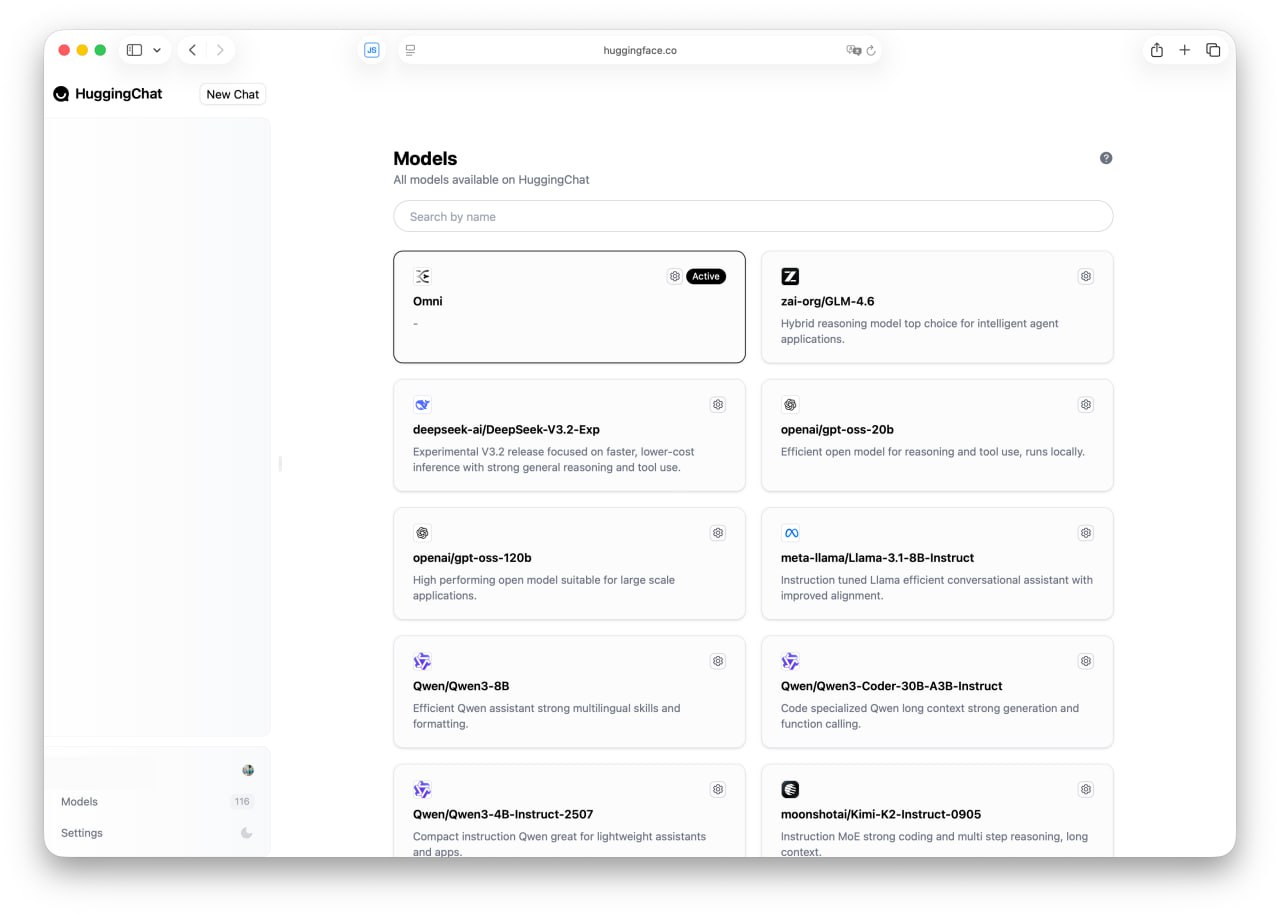Select the openai/gpt-oss-120b model card
Image resolution: width=1280 pixels, height=915 pixels.
click(569, 563)
